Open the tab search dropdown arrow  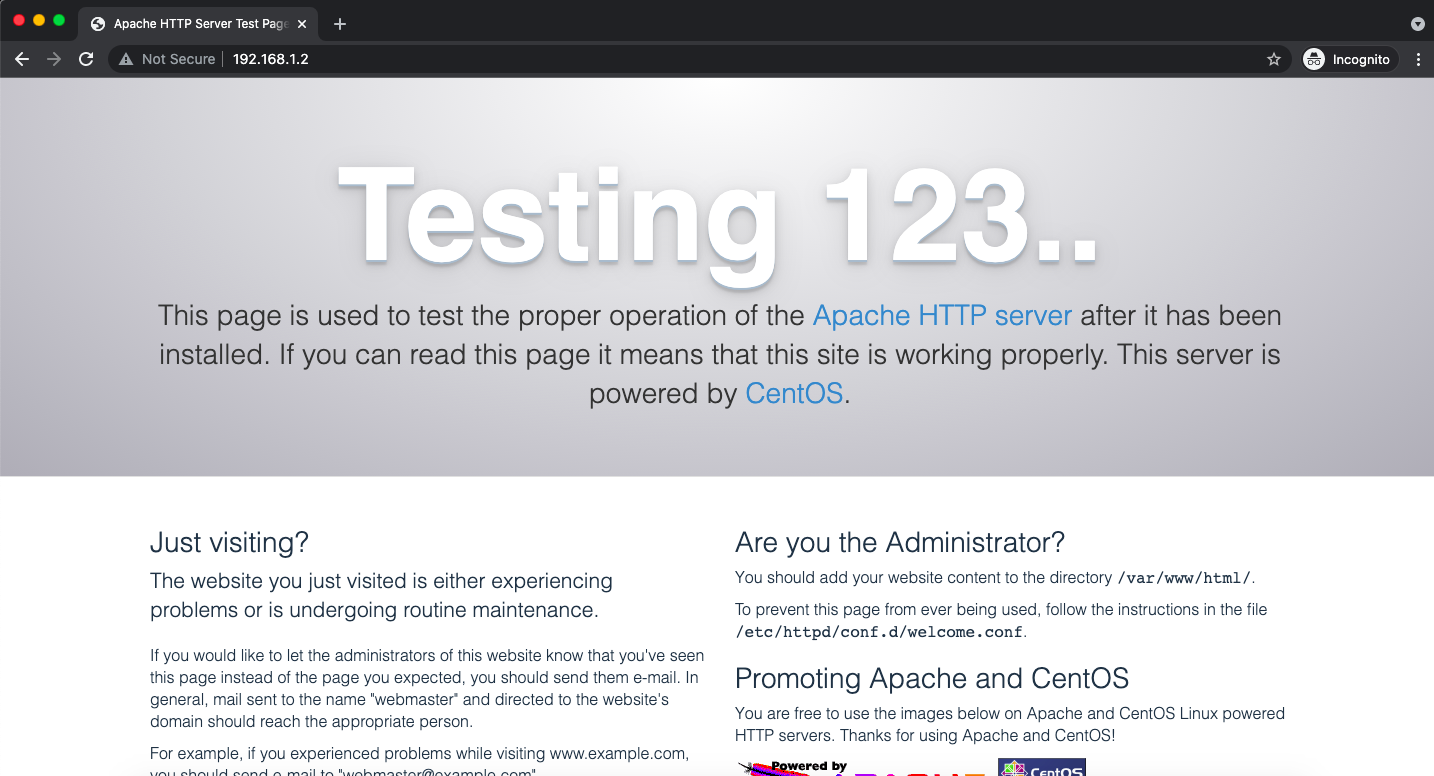[x=1417, y=24]
